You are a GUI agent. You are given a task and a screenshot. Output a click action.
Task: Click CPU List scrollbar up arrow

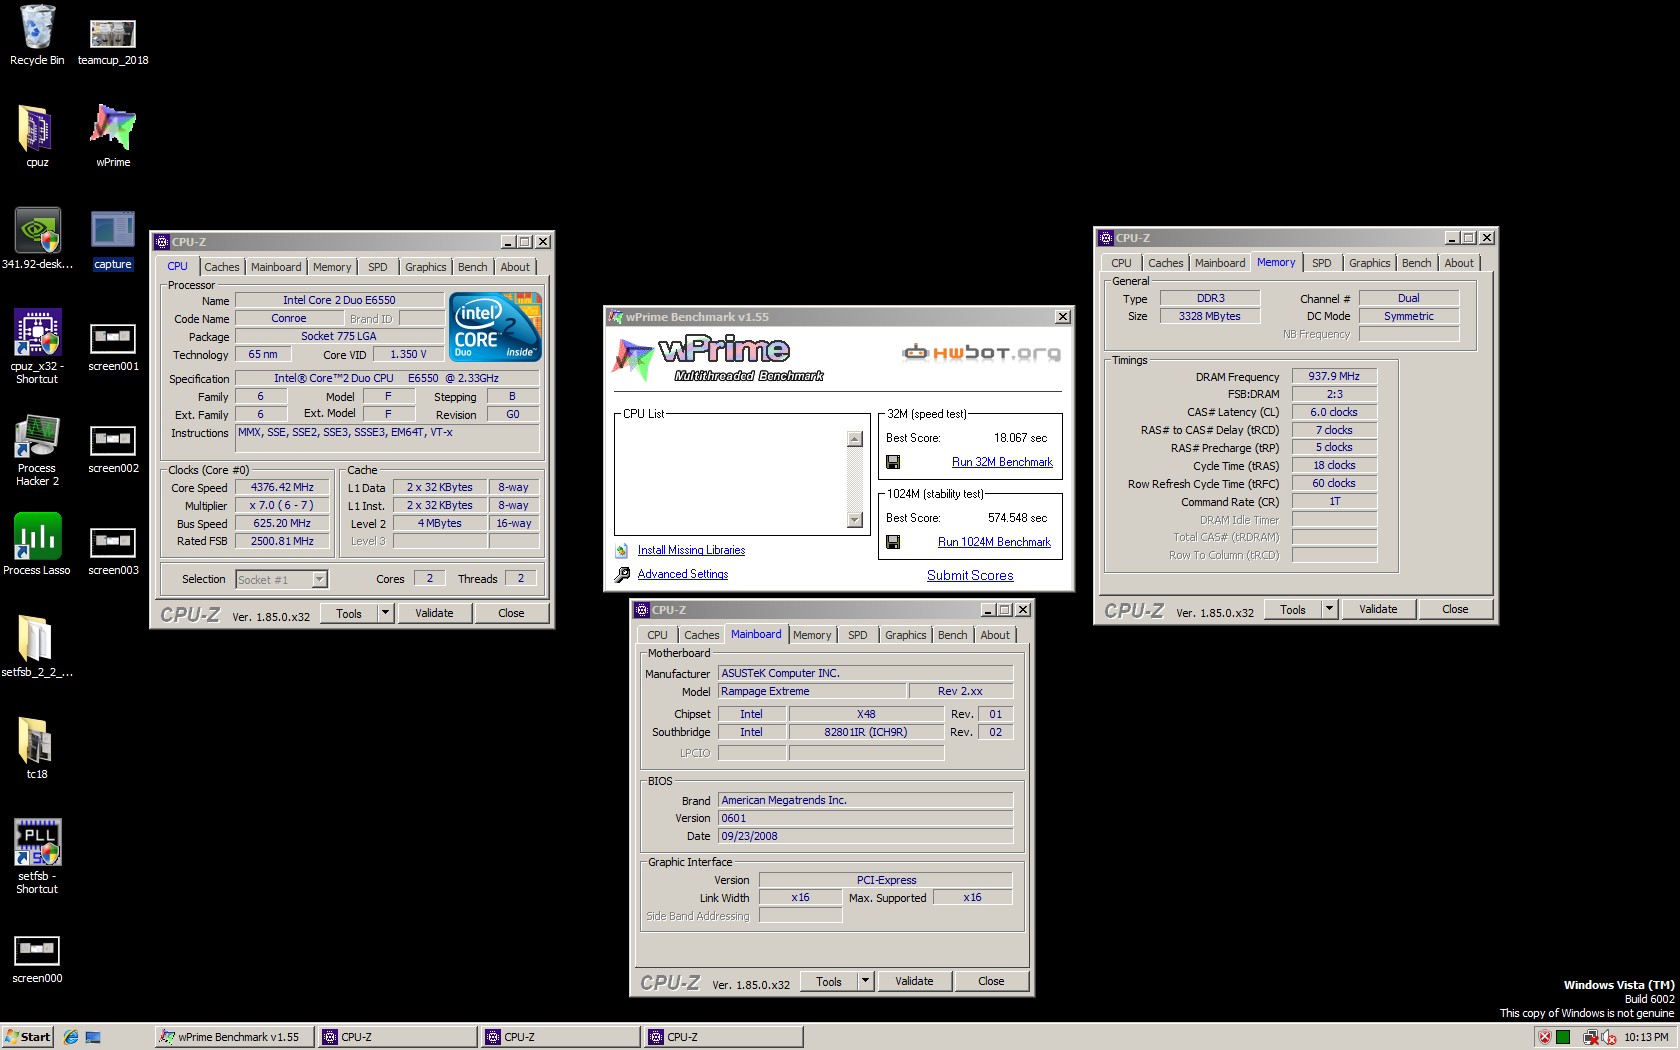854,439
